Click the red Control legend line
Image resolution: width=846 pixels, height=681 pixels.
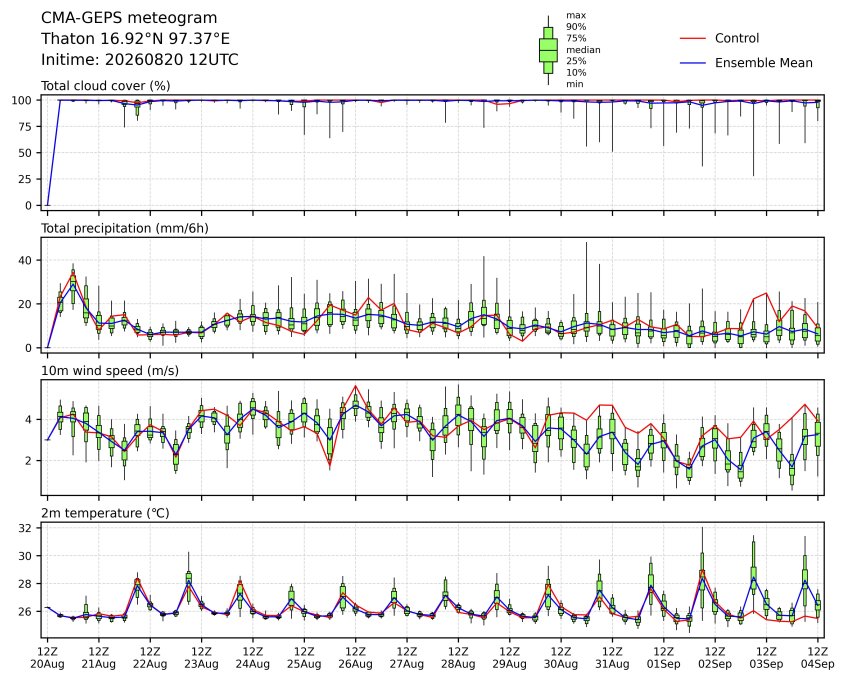tap(693, 38)
